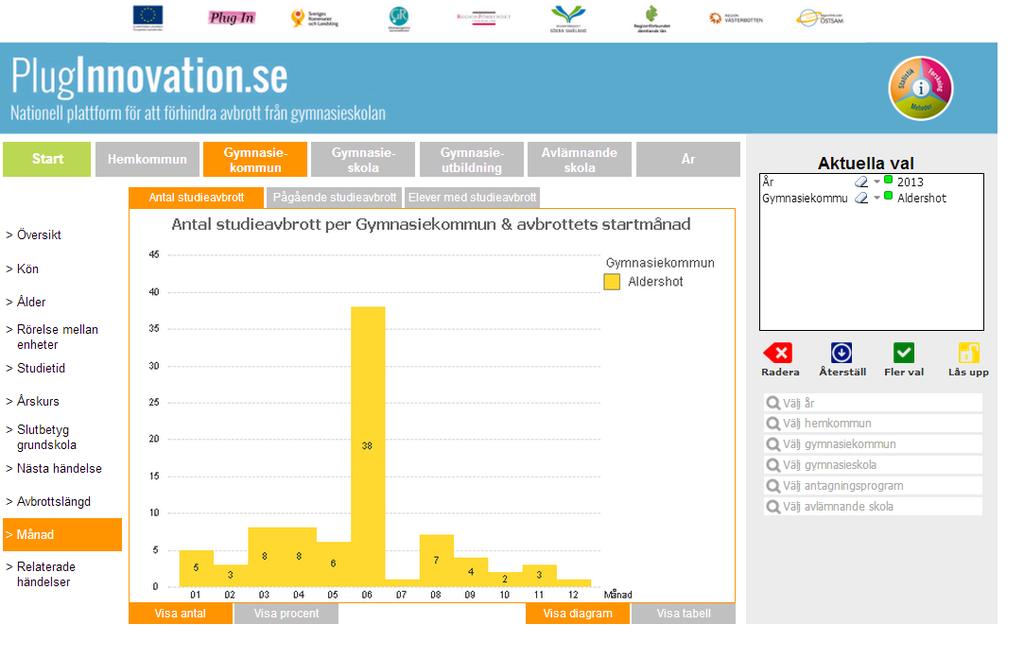This screenshot has height=659, width=1024.
Task: Open the dropdown arrow on År row
Action: [876, 182]
